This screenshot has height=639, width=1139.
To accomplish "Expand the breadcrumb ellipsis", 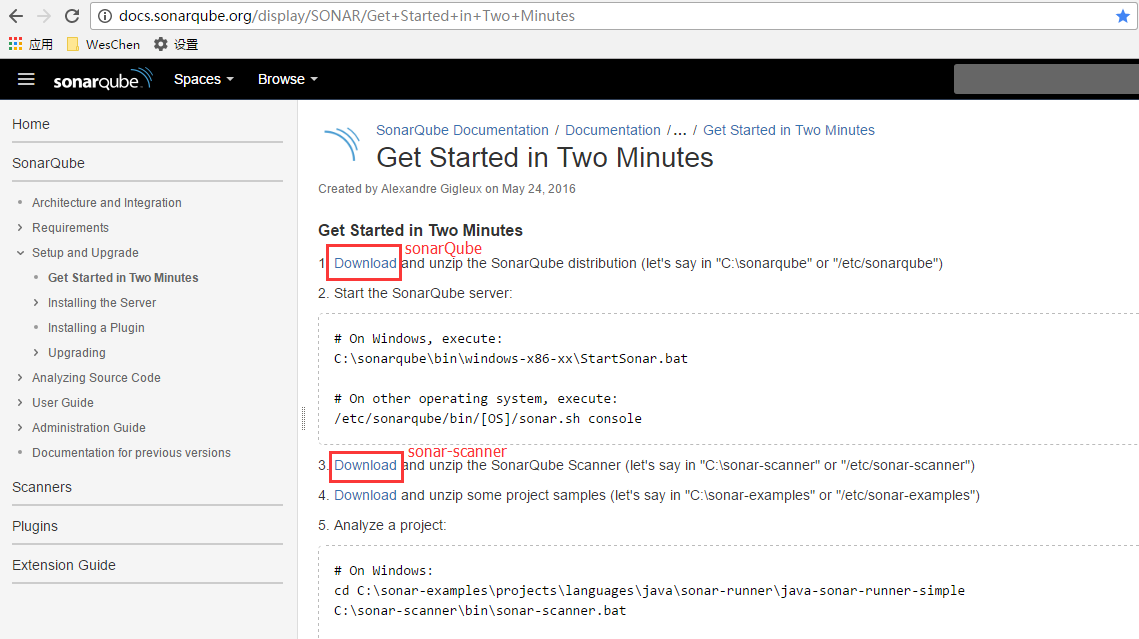I will (680, 131).
